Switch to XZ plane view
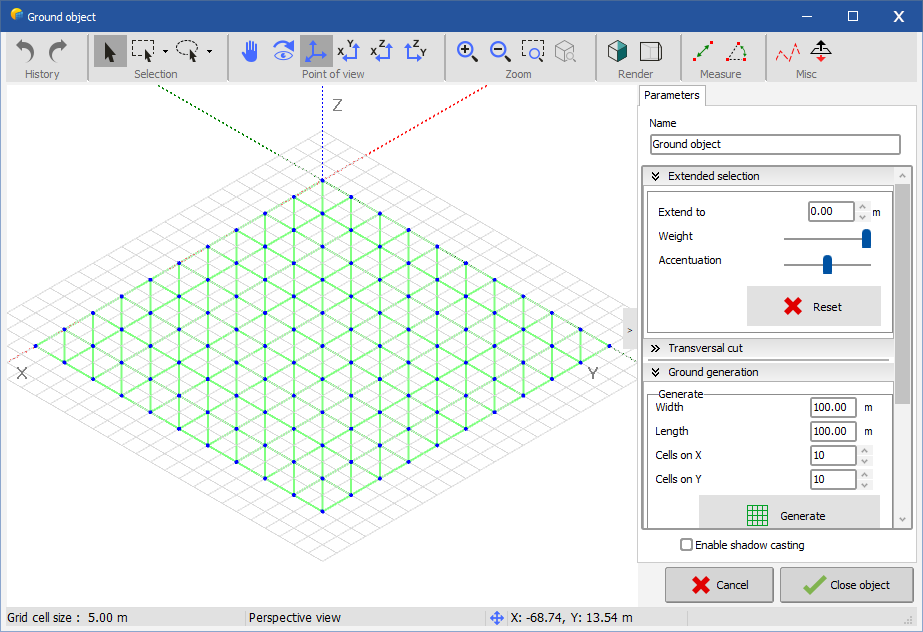The height and width of the screenshot is (632, 923). click(x=382, y=51)
